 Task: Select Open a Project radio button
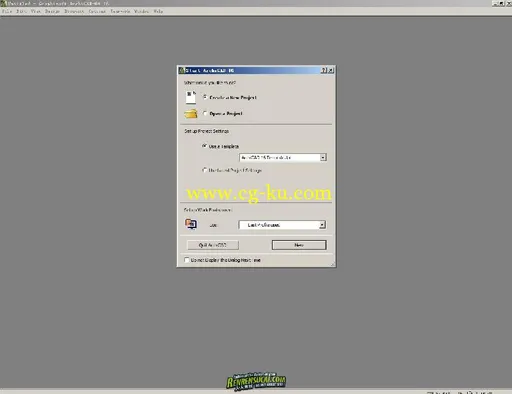[205, 113]
